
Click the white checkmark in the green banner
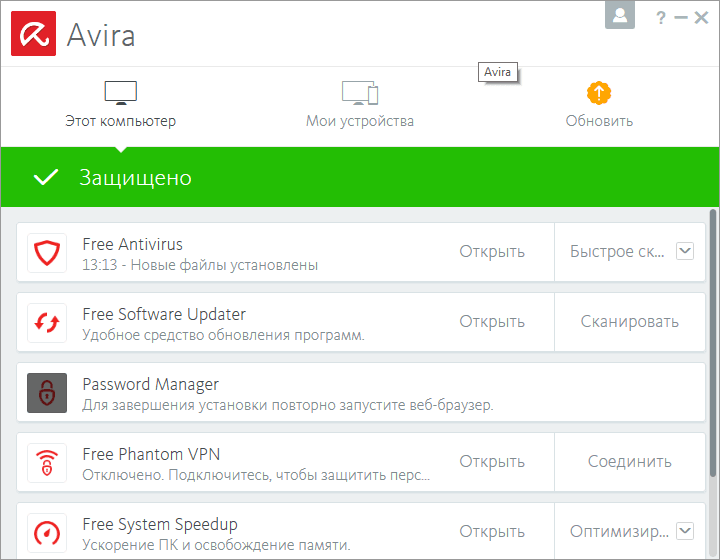tap(46, 177)
